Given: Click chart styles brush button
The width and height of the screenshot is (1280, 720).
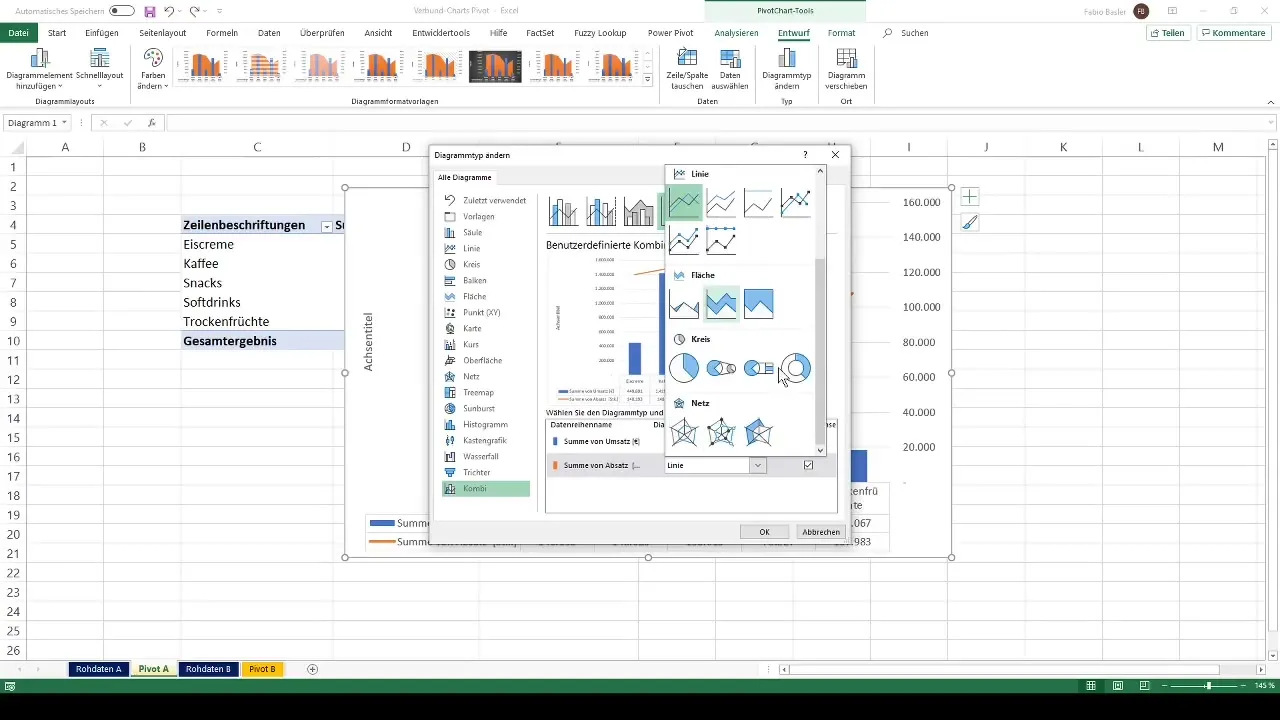Looking at the screenshot, I should [x=969, y=223].
